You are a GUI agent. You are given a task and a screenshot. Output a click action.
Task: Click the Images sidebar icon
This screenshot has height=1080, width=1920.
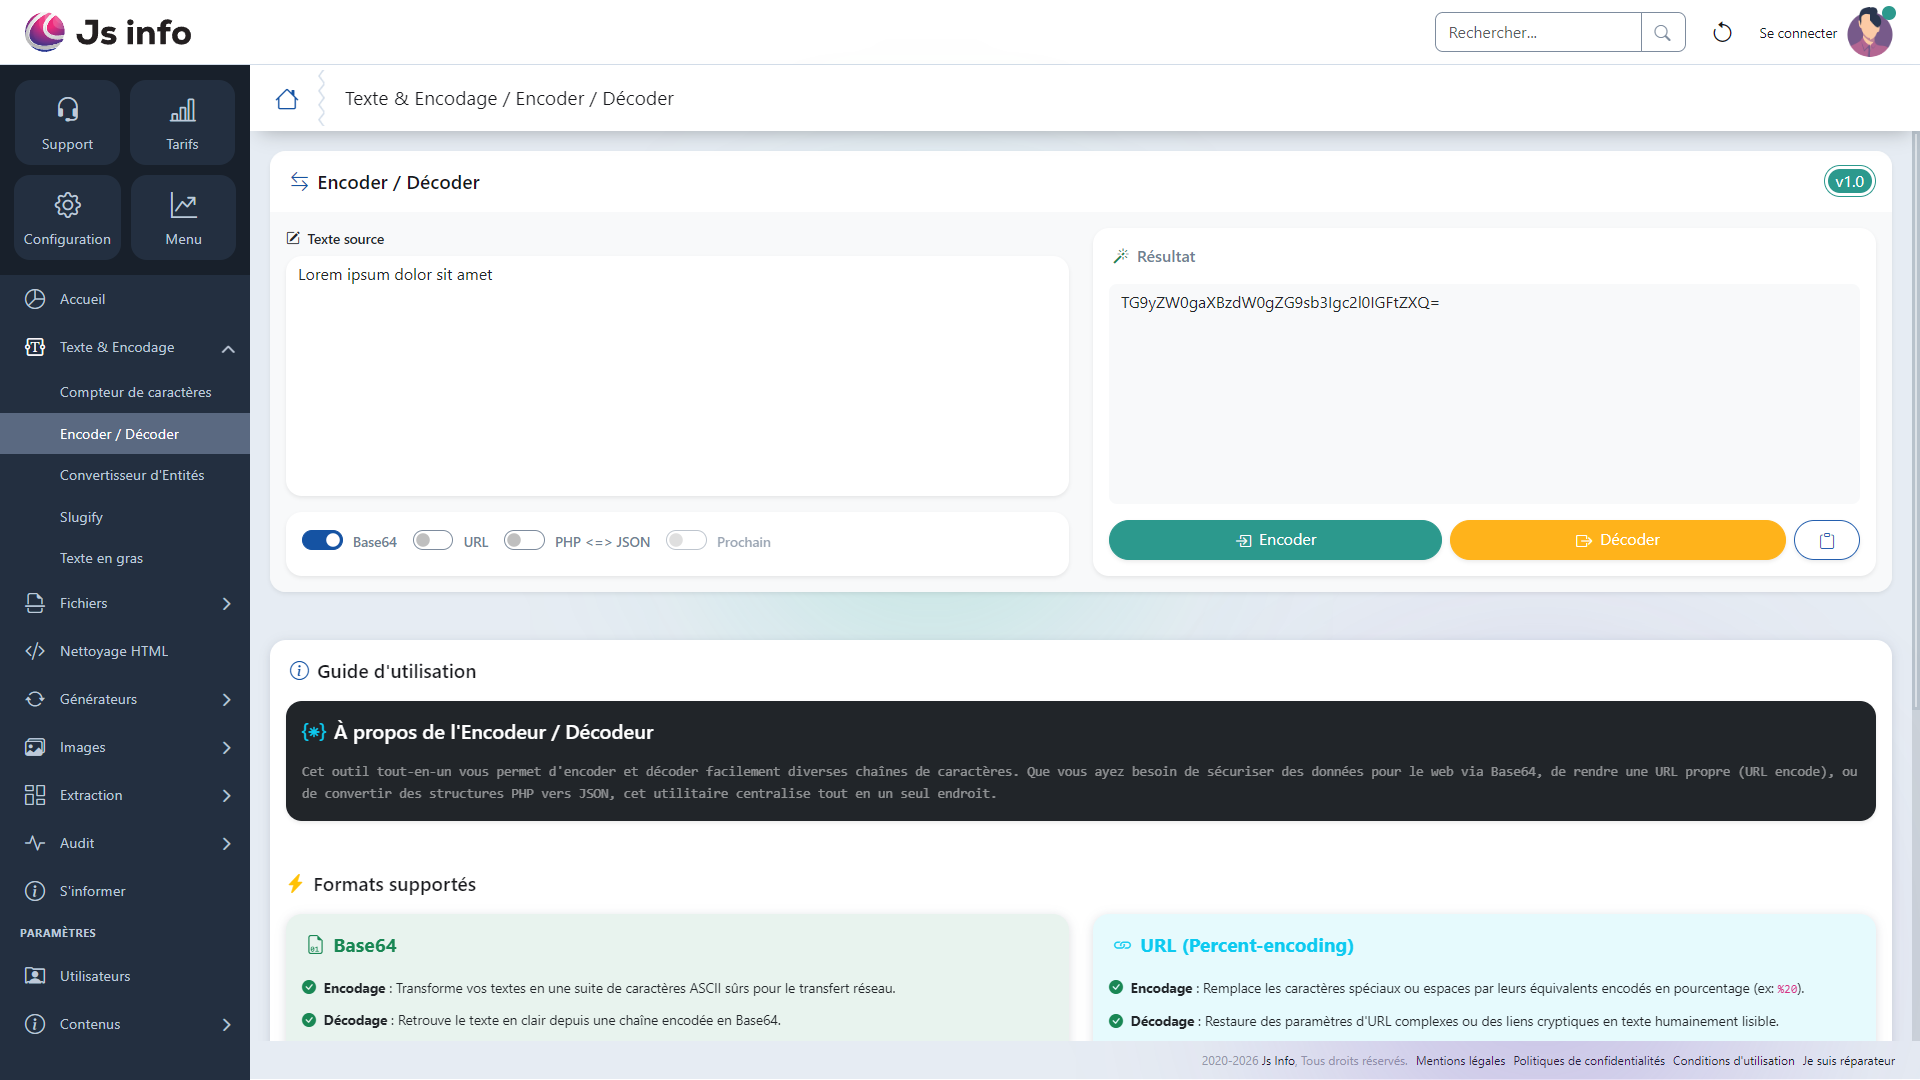point(35,747)
